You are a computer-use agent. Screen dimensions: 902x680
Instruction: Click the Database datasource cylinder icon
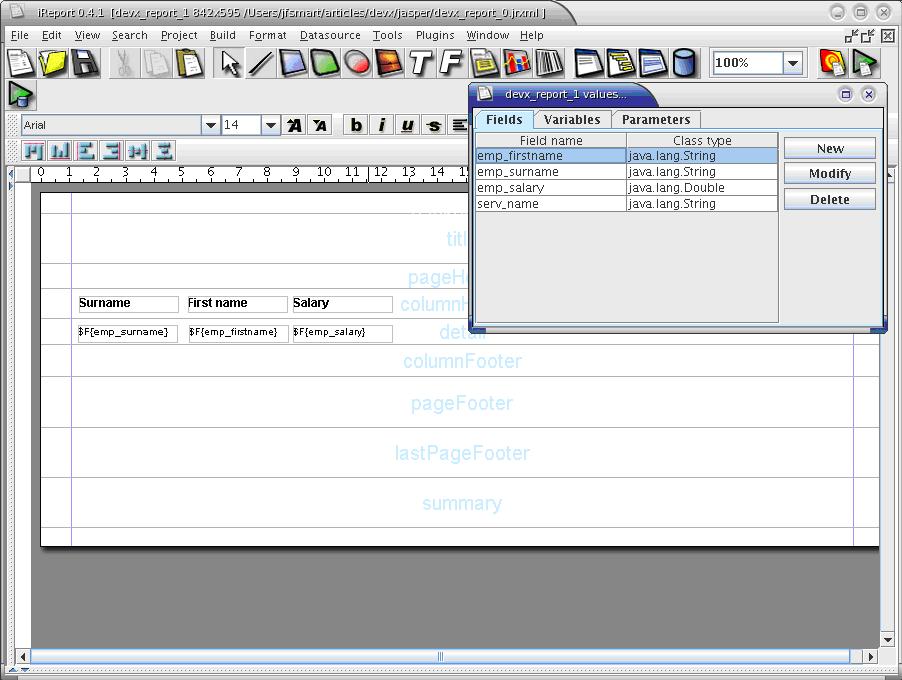(684, 63)
